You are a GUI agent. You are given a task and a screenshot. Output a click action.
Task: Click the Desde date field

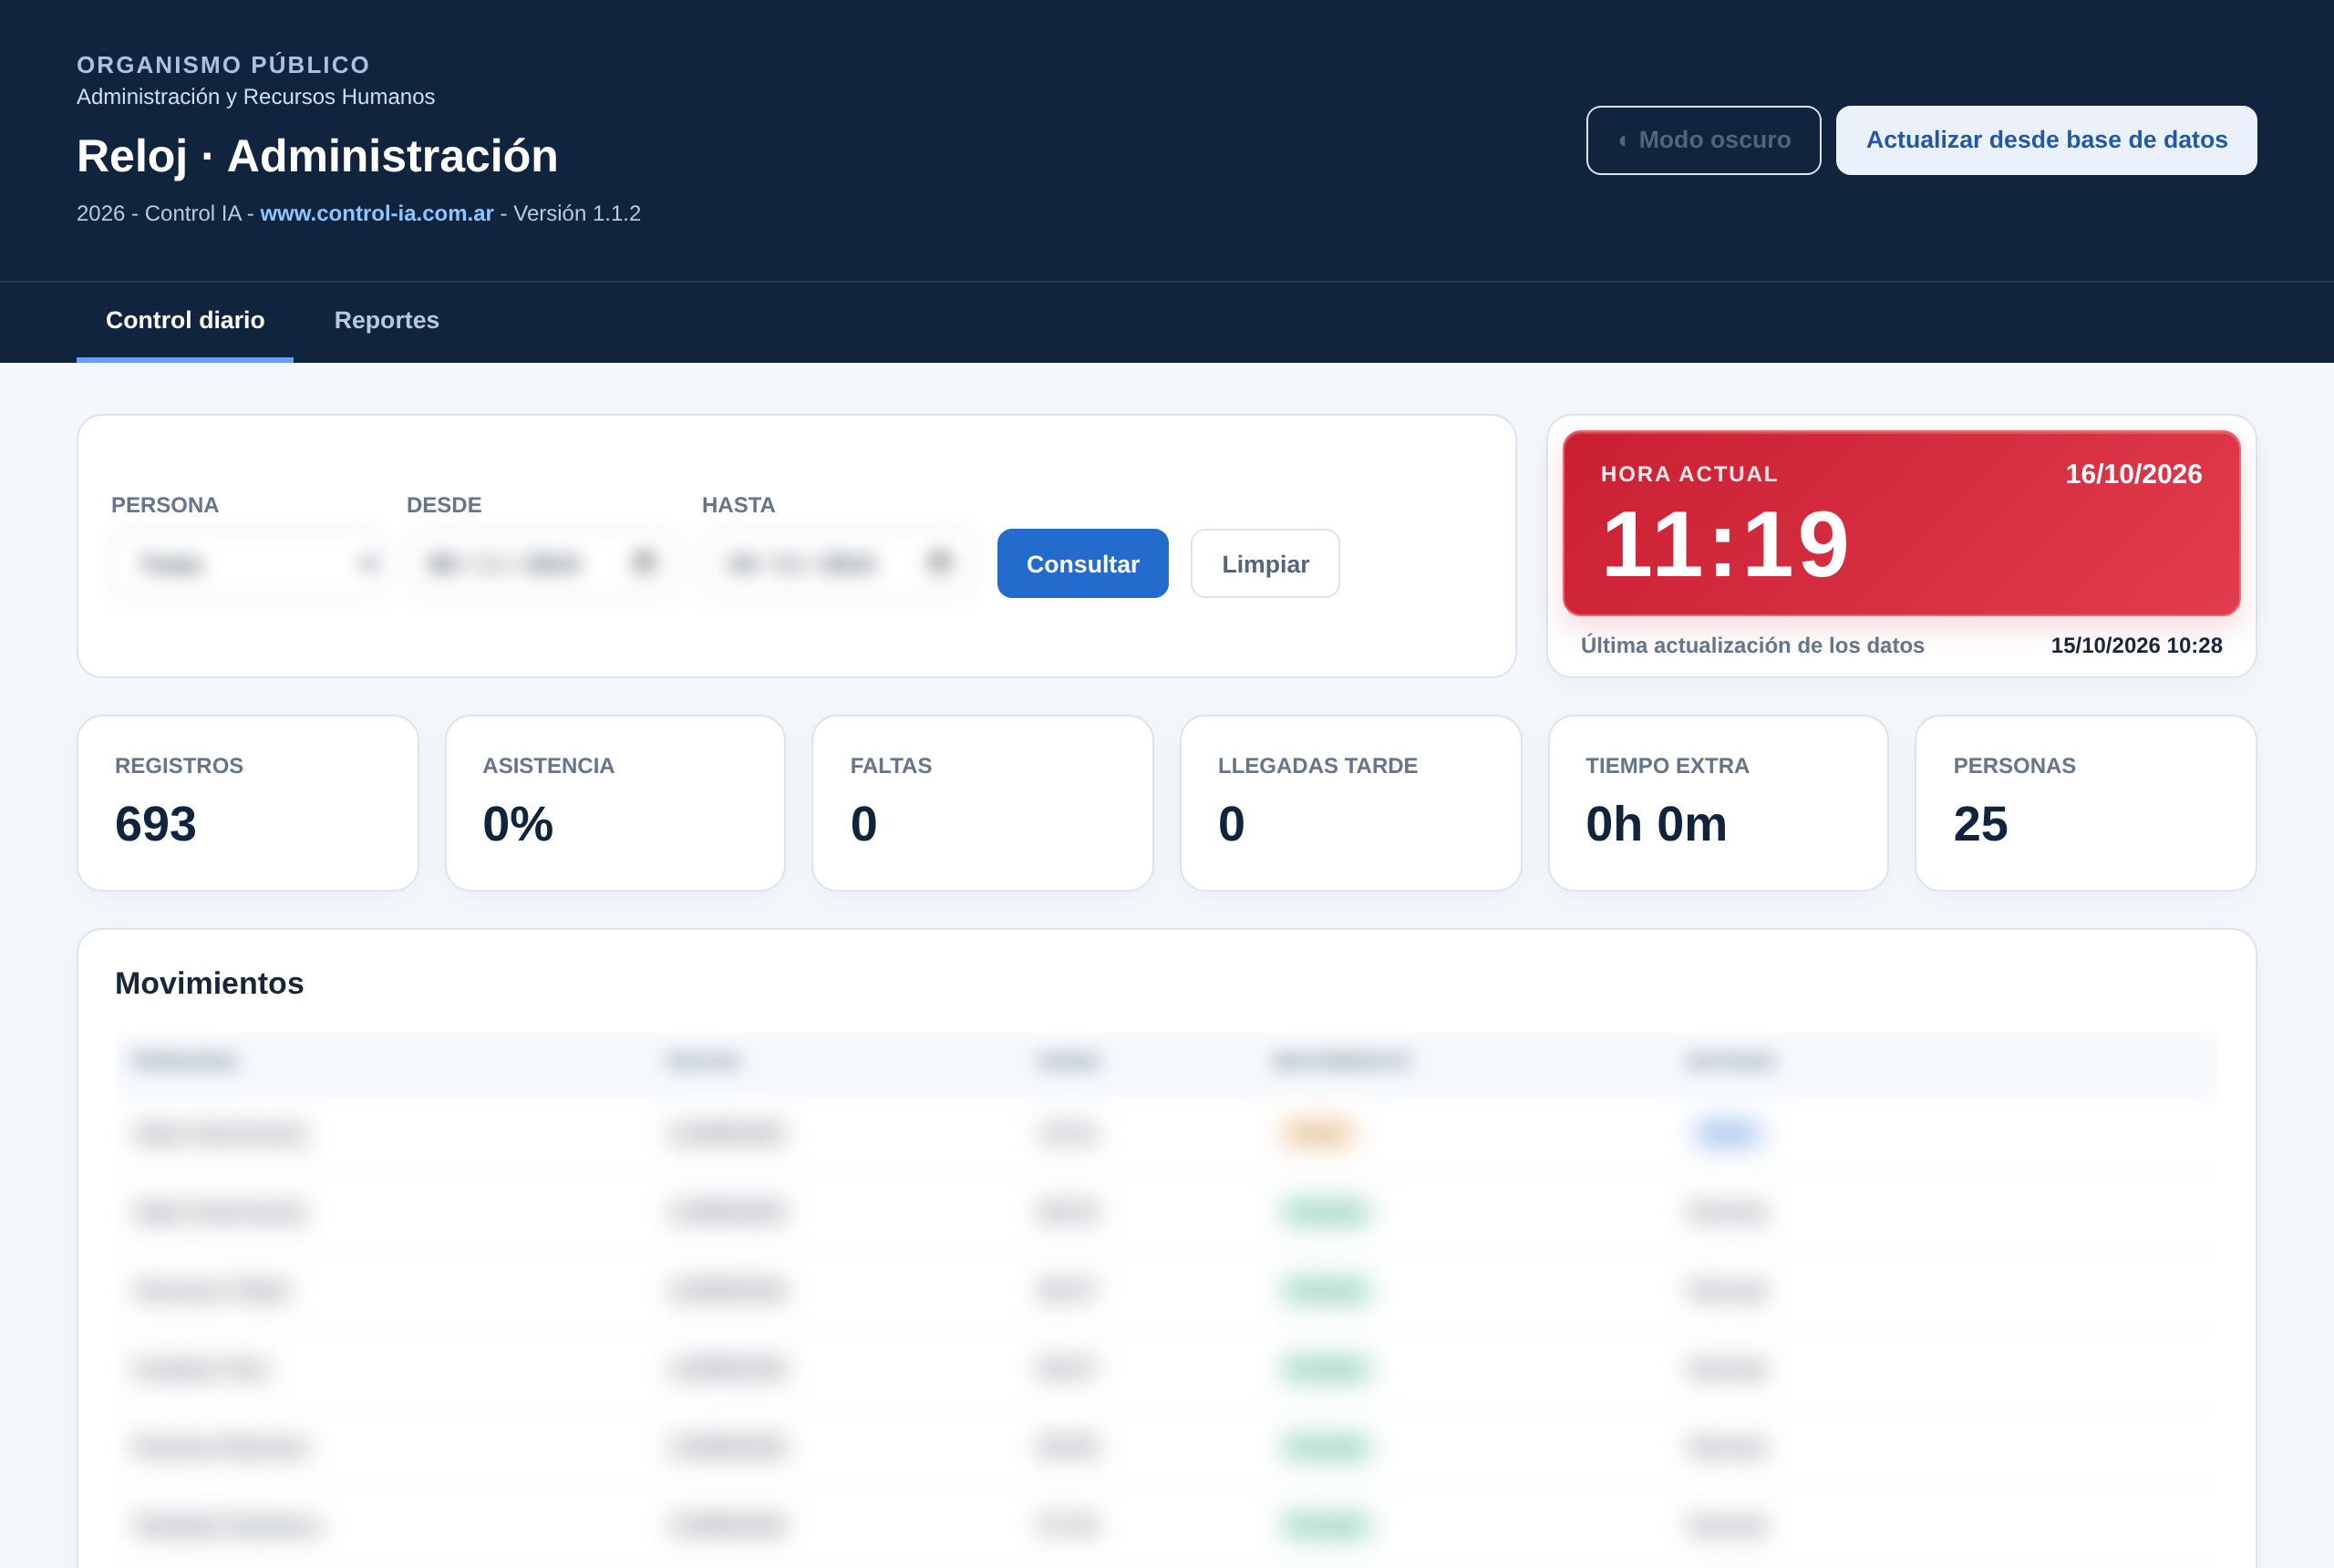point(543,564)
